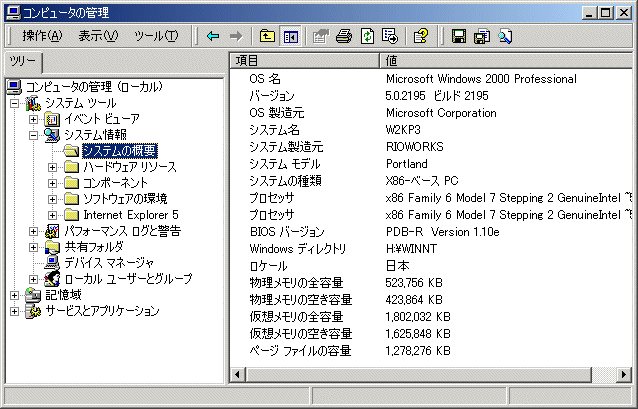This screenshot has height=409, width=638.
Task: Expand パフォーマンス ログと警告 node
Action: point(33,231)
